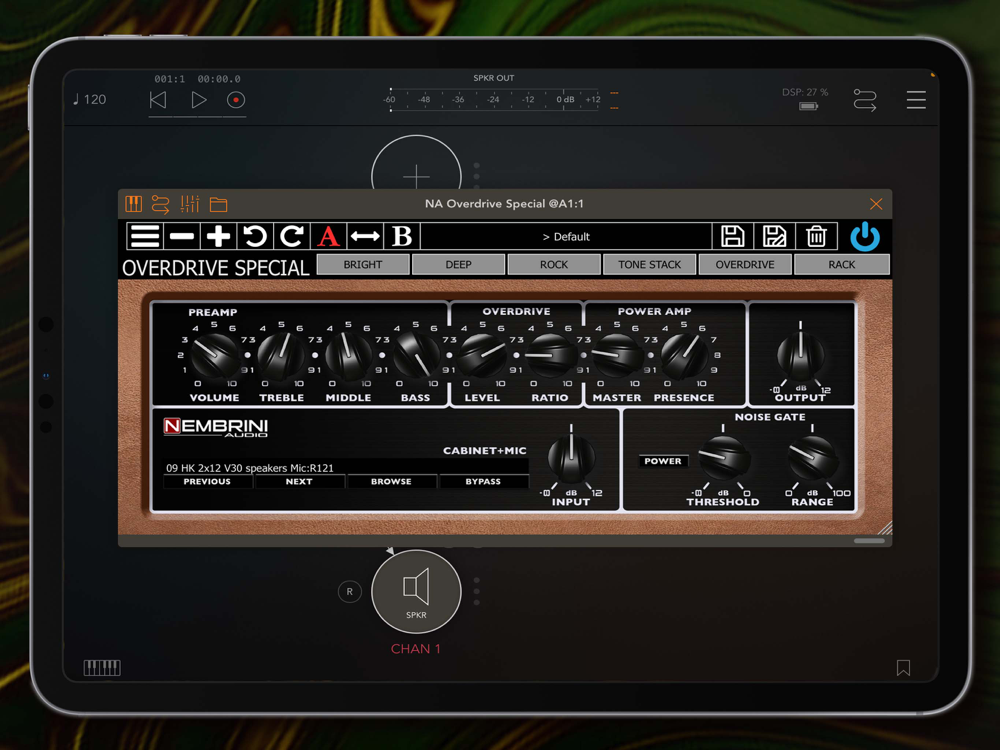This screenshot has height=750, width=1000.
Task: Click the orange keyboard icon in the title bar
Action: (134, 204)
